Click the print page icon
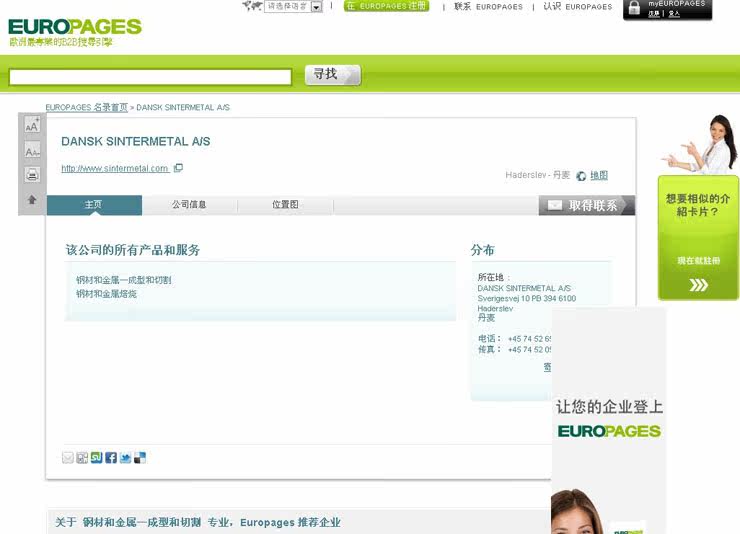 [x=32, y=175]
